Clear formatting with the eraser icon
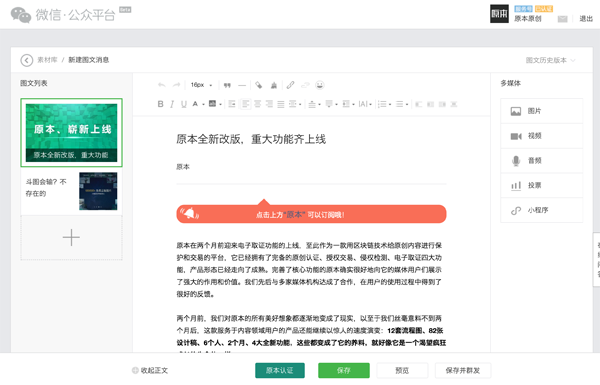This screenshot has width=600, height=385. 259,85
